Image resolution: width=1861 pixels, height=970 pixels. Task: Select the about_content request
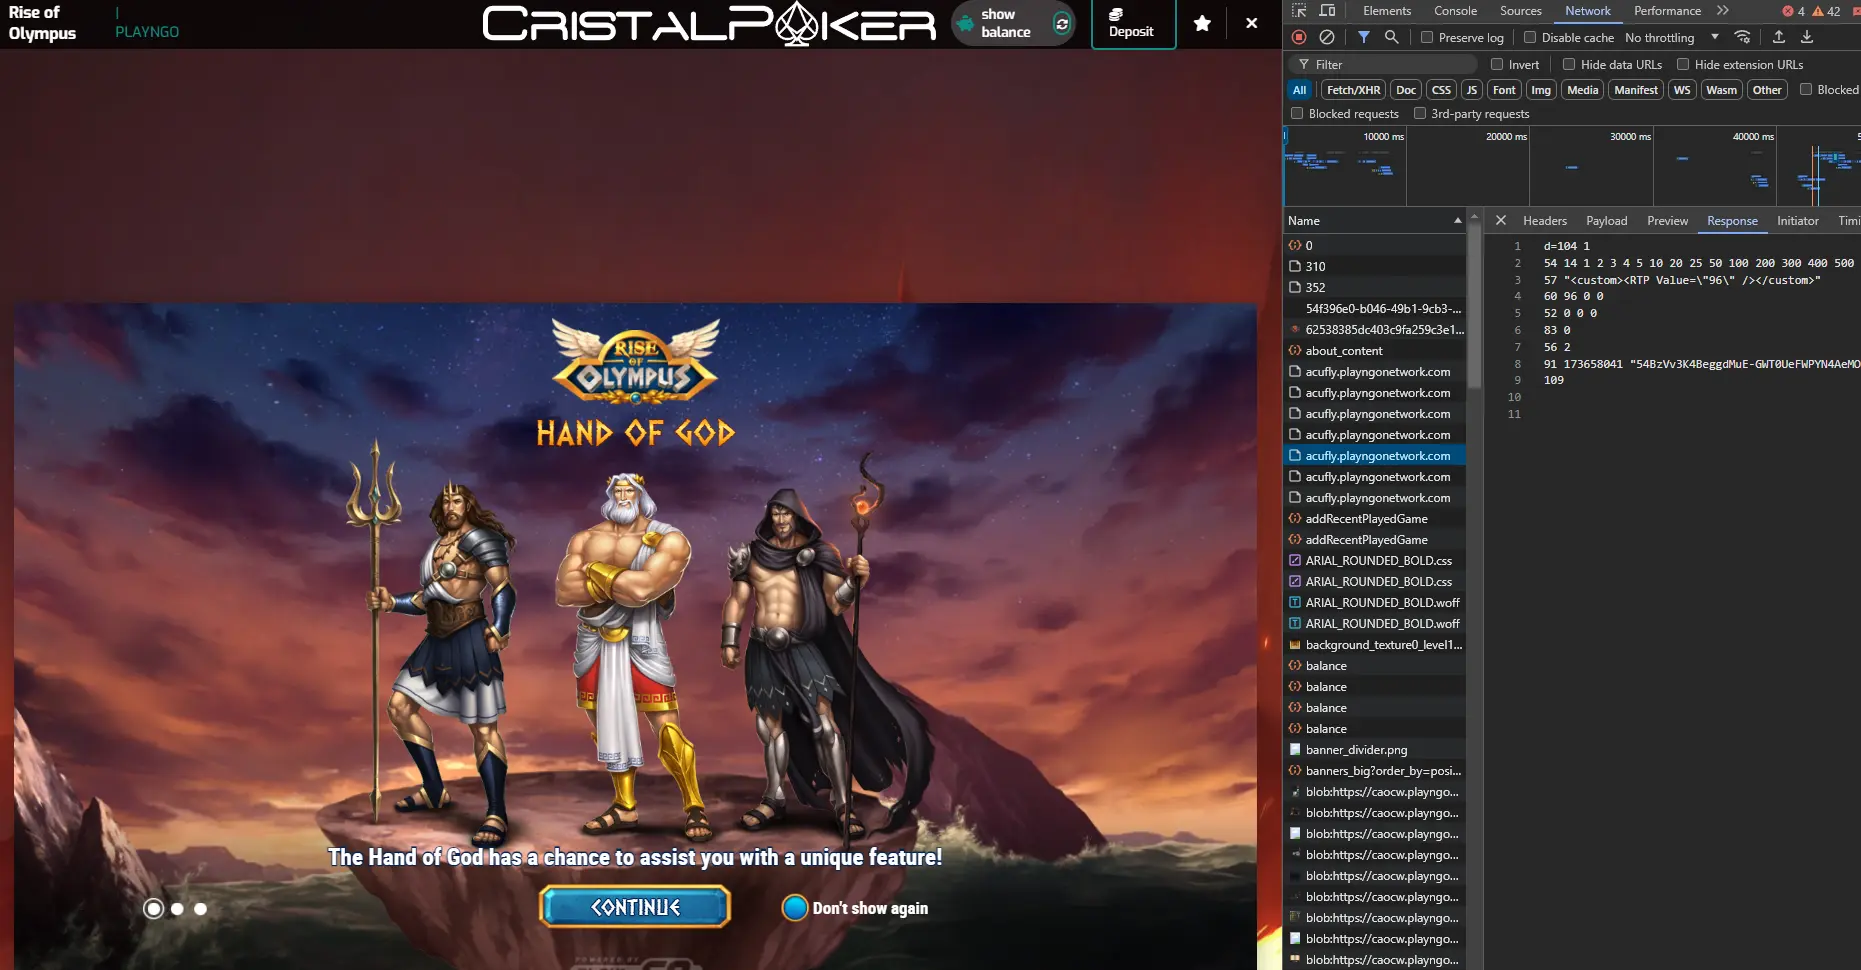1375,350
